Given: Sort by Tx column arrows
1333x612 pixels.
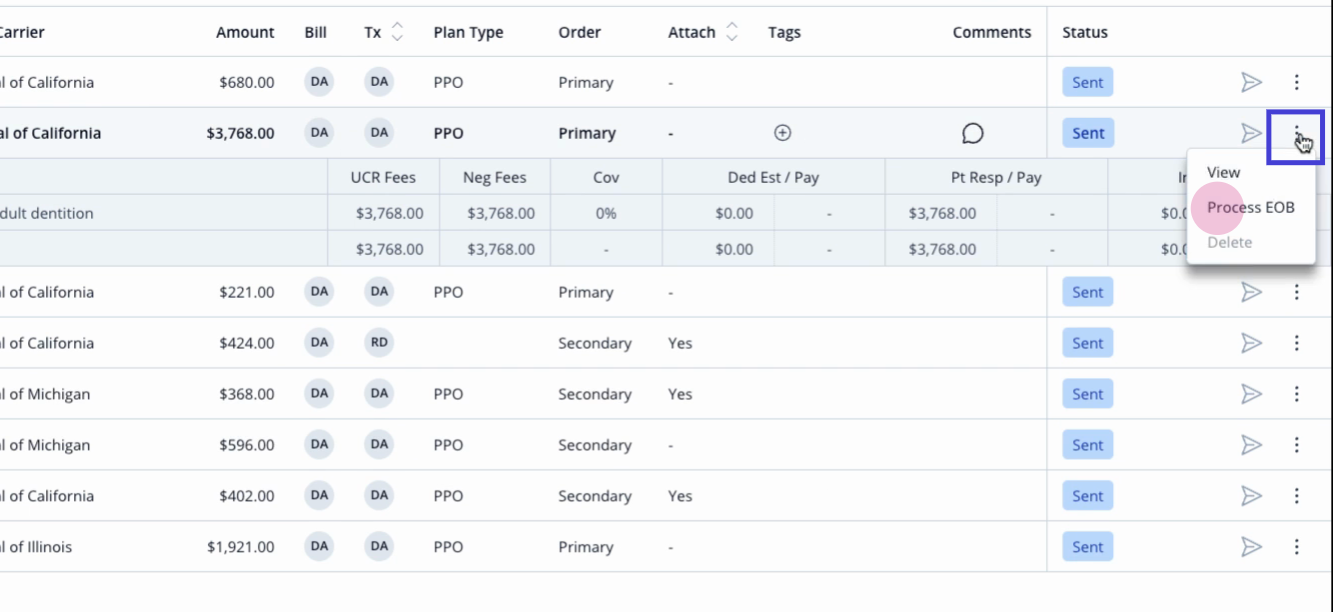Looking at the screenshot, I should (397, 32).
